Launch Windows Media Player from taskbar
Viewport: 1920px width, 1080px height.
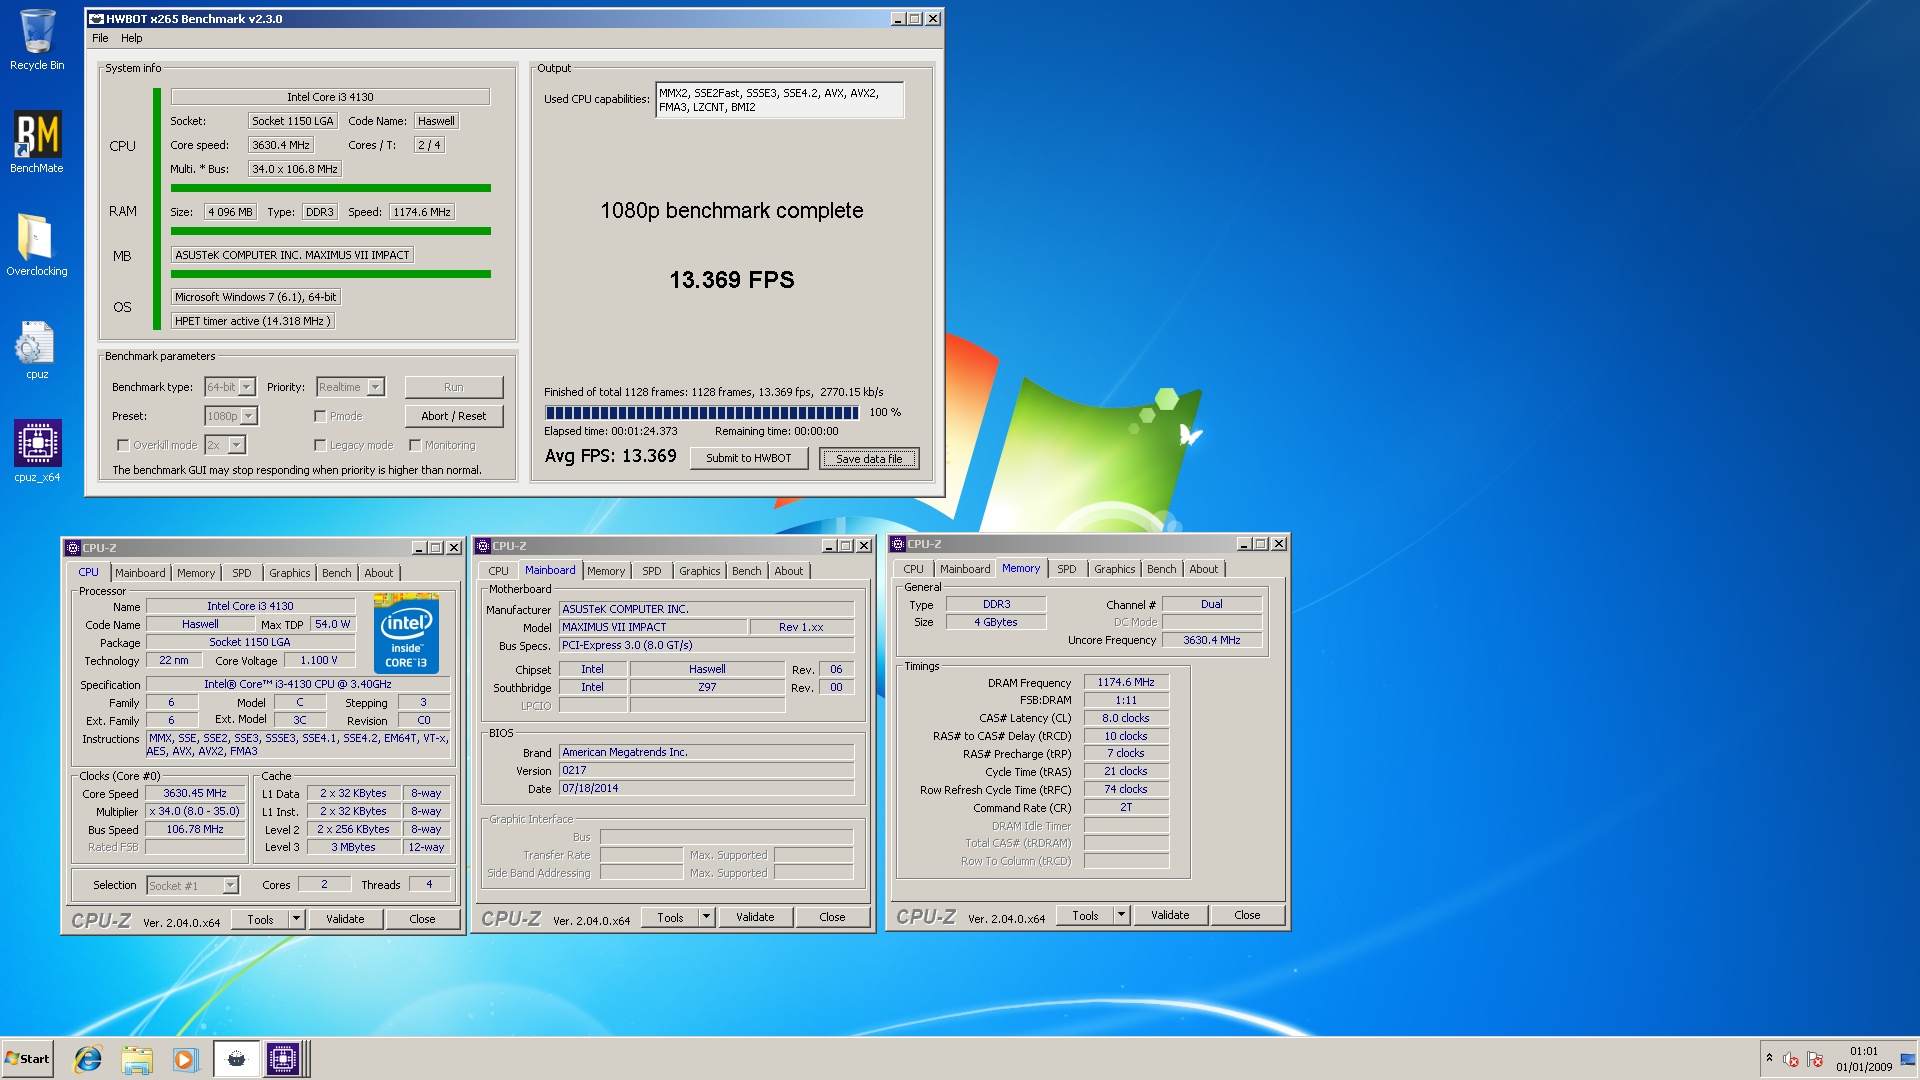click(185, 1059)
